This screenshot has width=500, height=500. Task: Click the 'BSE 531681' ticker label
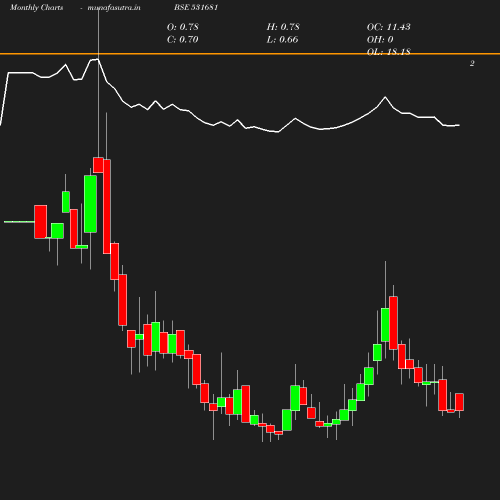click(x=196, y=7)
